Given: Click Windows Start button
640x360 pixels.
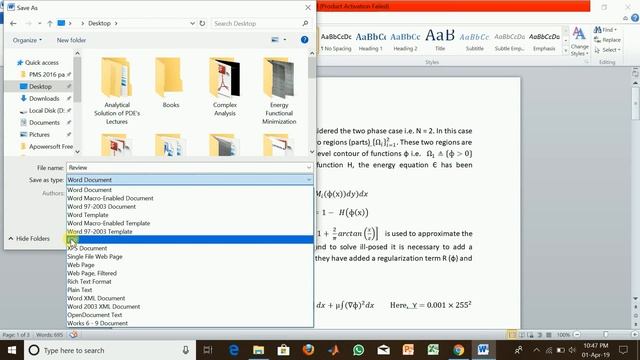Looking at the screenshot, I should point(11,350).
